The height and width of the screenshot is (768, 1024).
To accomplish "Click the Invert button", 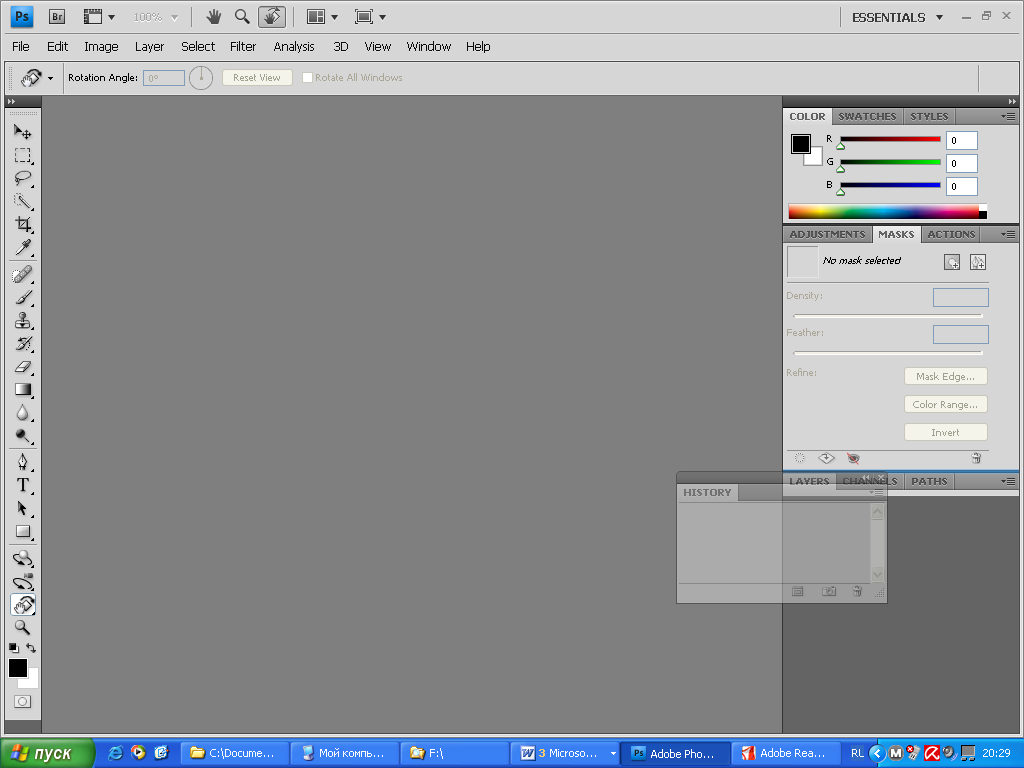I will [x=945, y=432].
